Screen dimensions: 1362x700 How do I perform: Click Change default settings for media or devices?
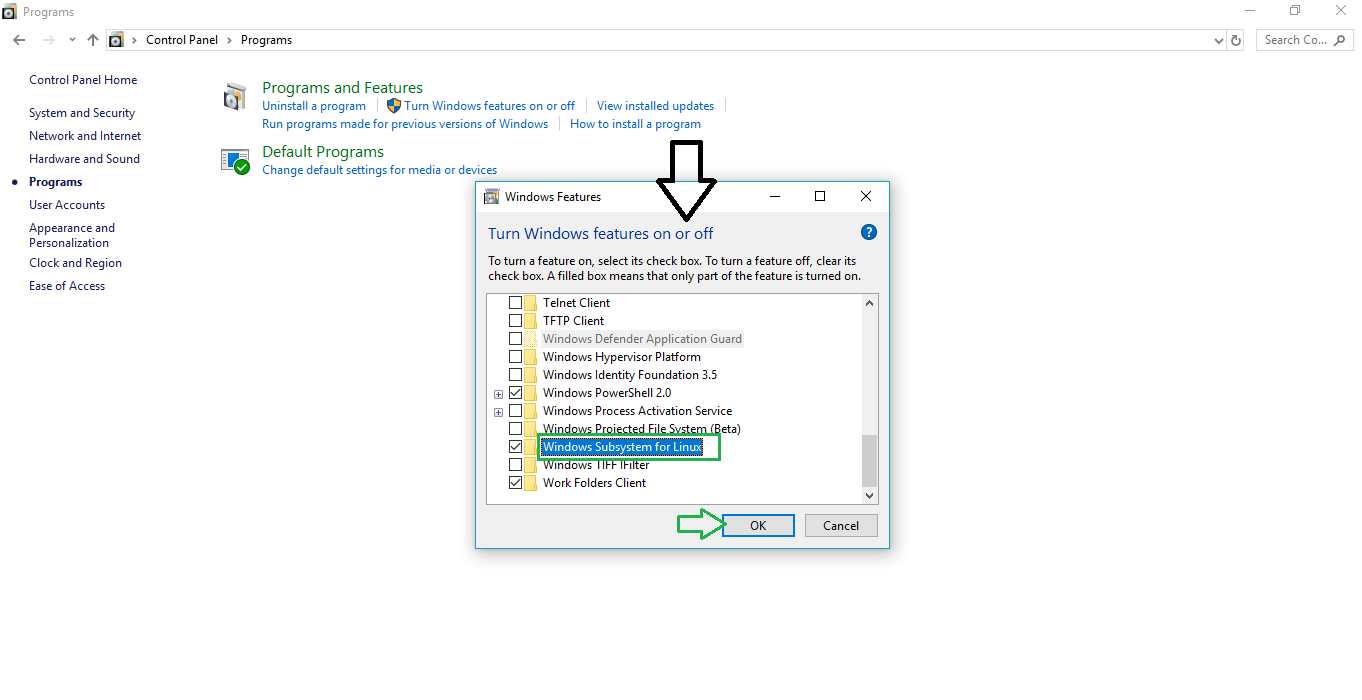coord(379,170)
